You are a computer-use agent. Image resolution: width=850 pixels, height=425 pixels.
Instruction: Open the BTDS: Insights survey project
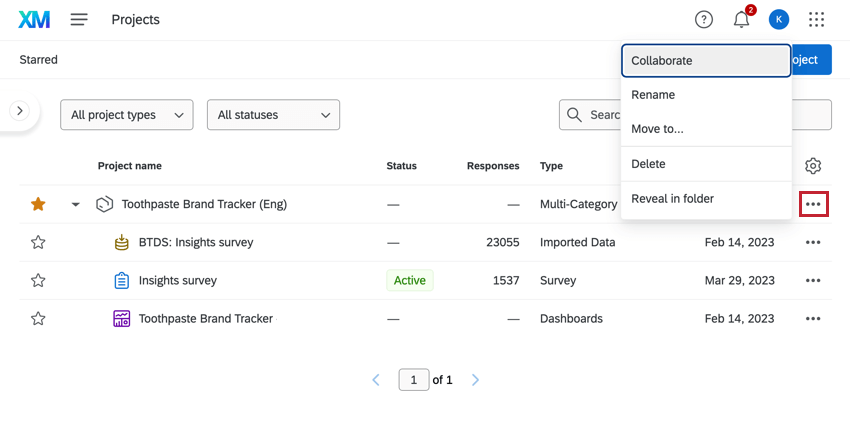(x=195, y=242)
